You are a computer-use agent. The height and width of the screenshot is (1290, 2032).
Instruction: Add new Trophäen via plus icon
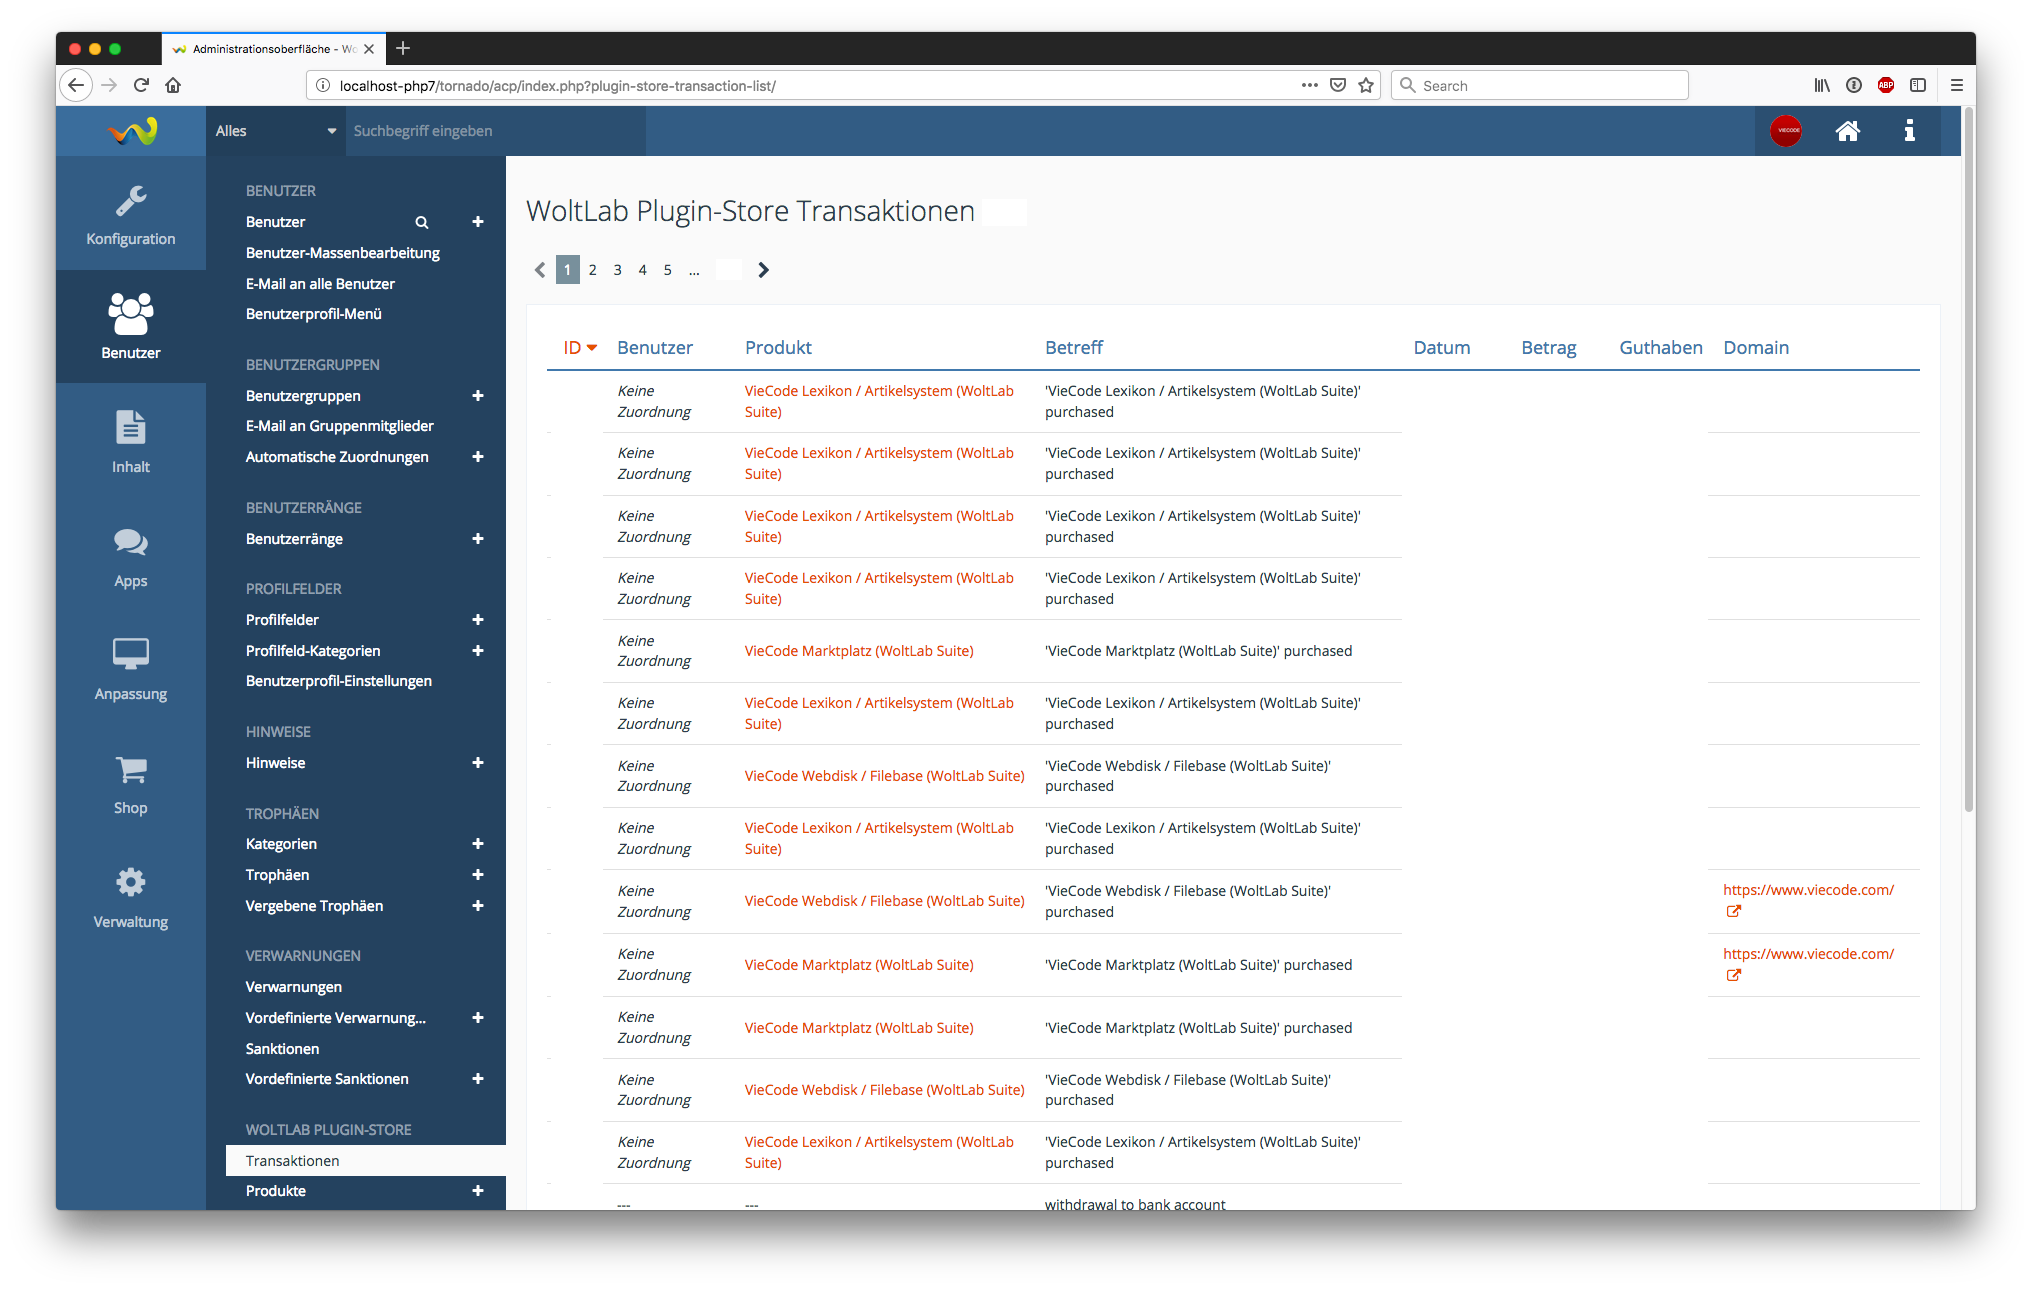478,875
